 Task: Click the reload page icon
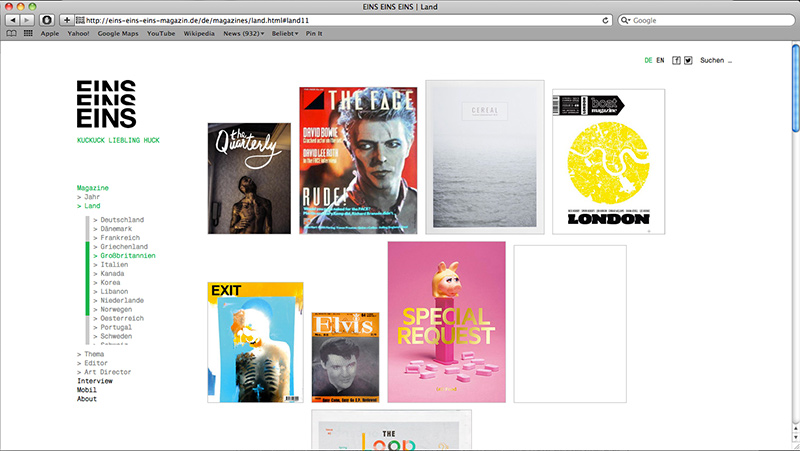pos(605,20)
